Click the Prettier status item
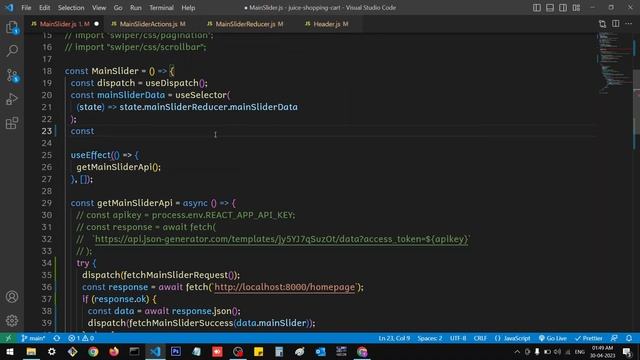This screenshot has width=640, height=360. point(589,338)
